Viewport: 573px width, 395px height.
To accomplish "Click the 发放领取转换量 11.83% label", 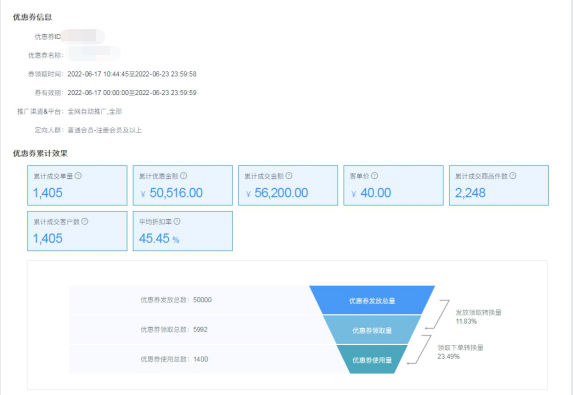I will pos(478,317).
